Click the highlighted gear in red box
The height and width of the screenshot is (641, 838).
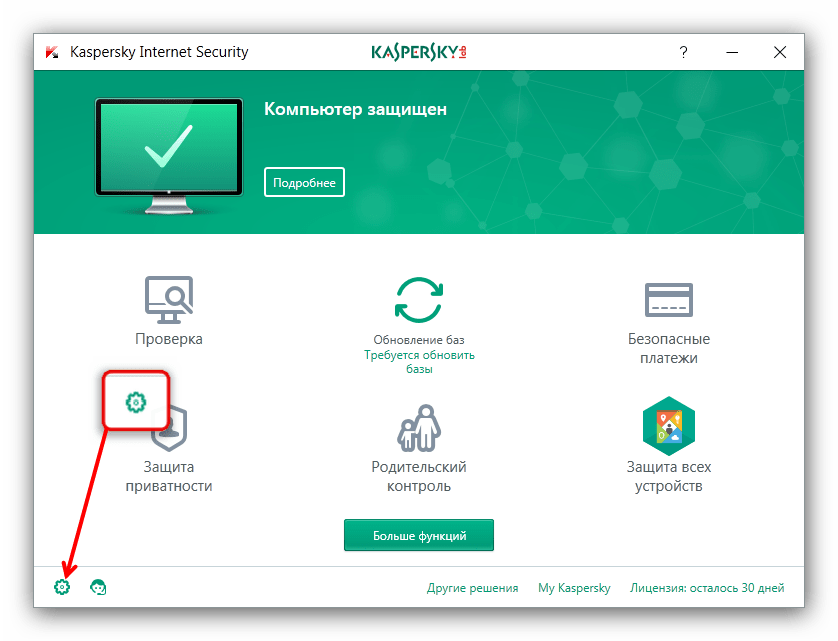(x=136, y=401)
